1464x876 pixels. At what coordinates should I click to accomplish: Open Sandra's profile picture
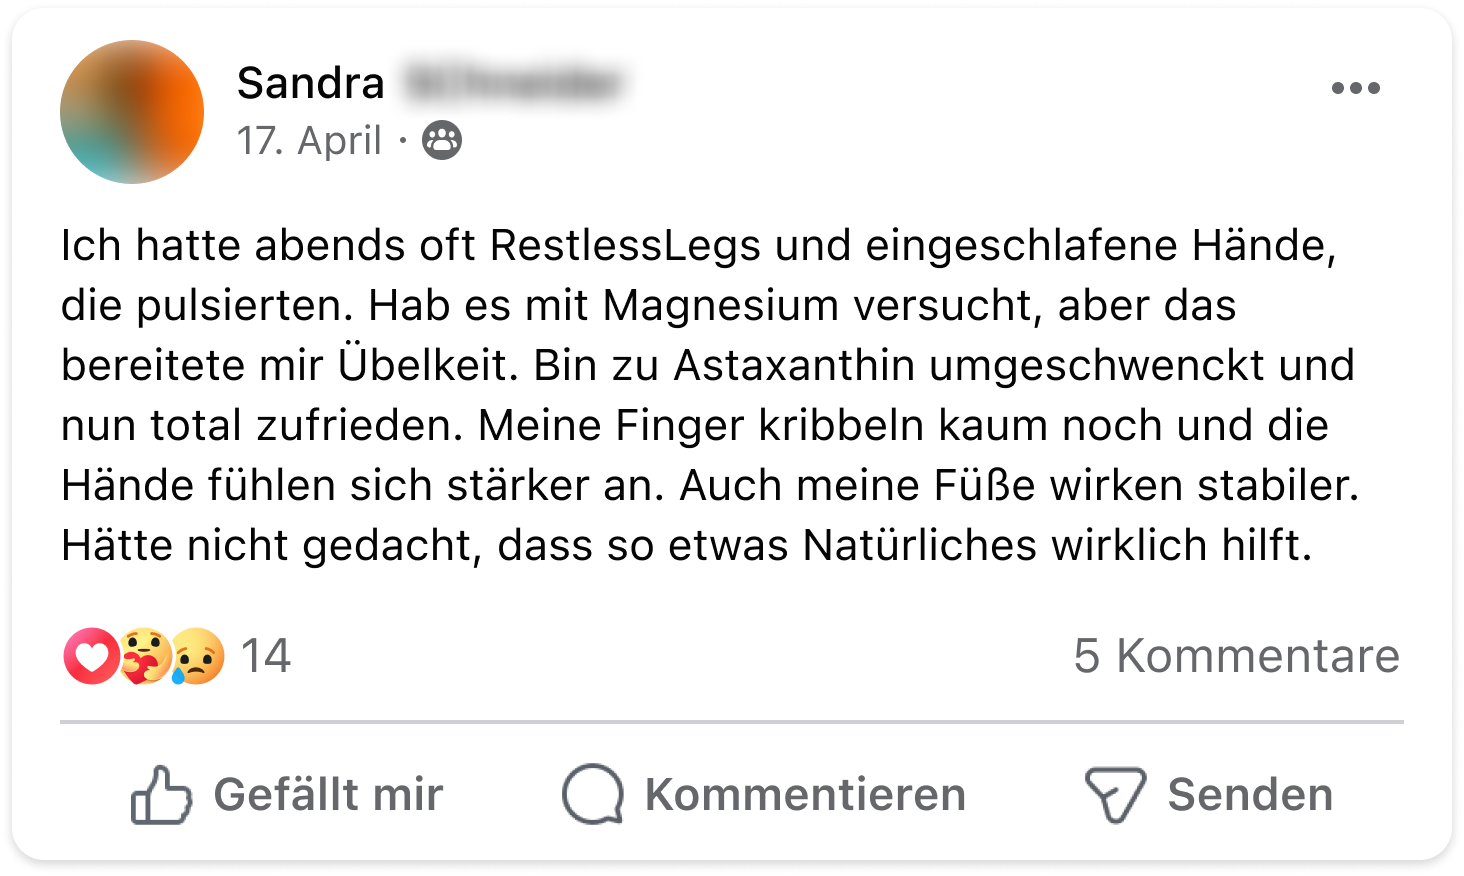(132, 112)
